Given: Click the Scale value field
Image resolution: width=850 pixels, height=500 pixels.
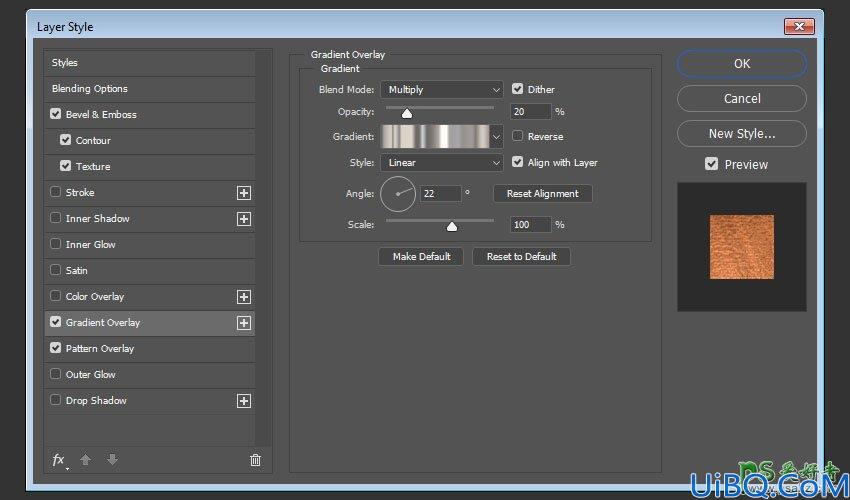Looking at the screenshot, I should [530, 225].
